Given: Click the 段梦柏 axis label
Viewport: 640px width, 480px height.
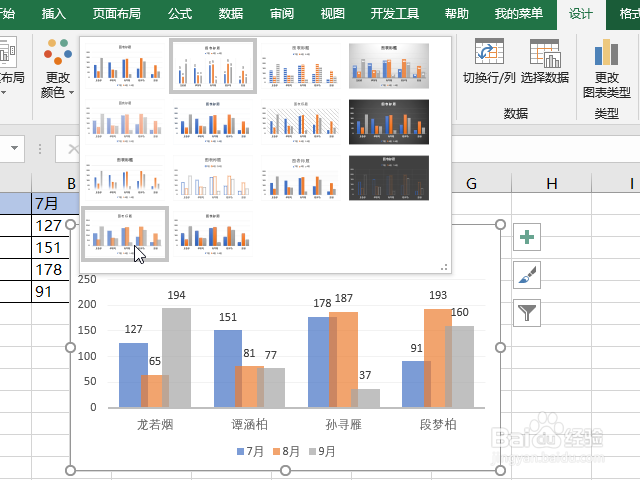Looking at the screenshot, I should click(x=438, y=424).
